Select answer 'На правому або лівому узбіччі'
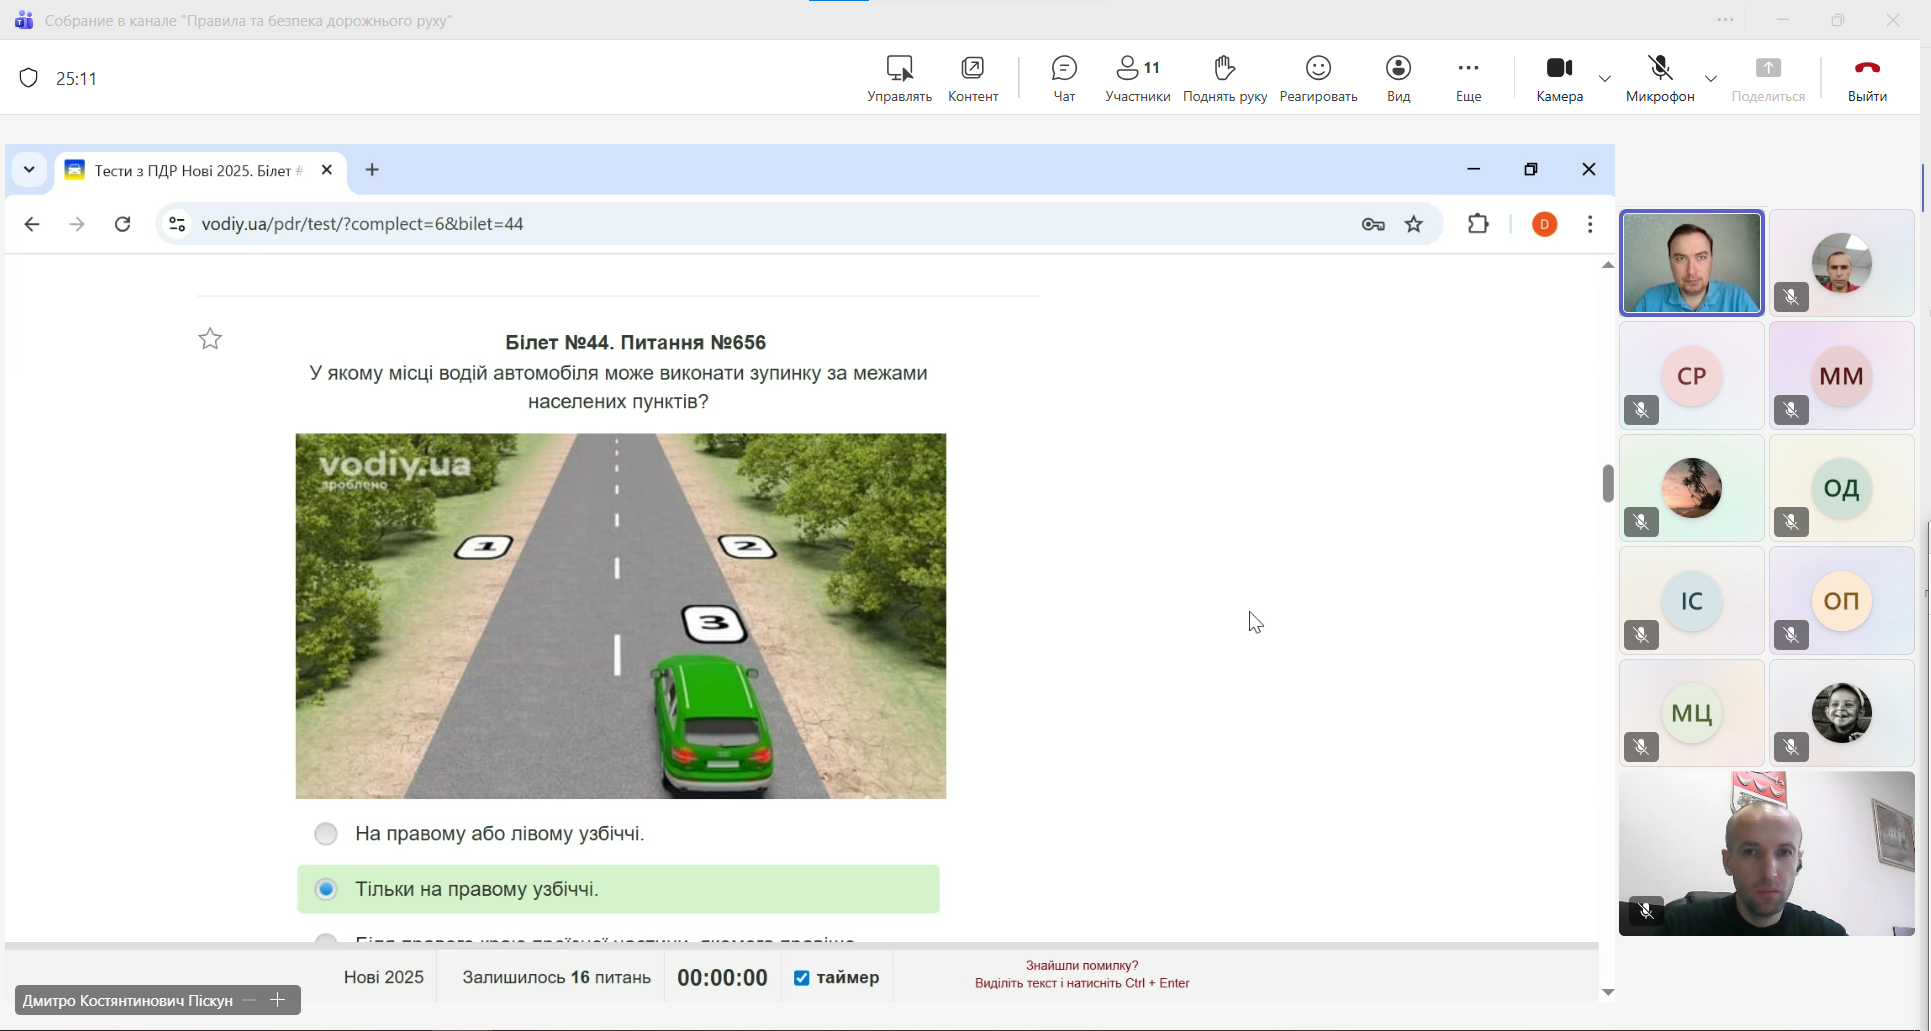 [326, 834]
